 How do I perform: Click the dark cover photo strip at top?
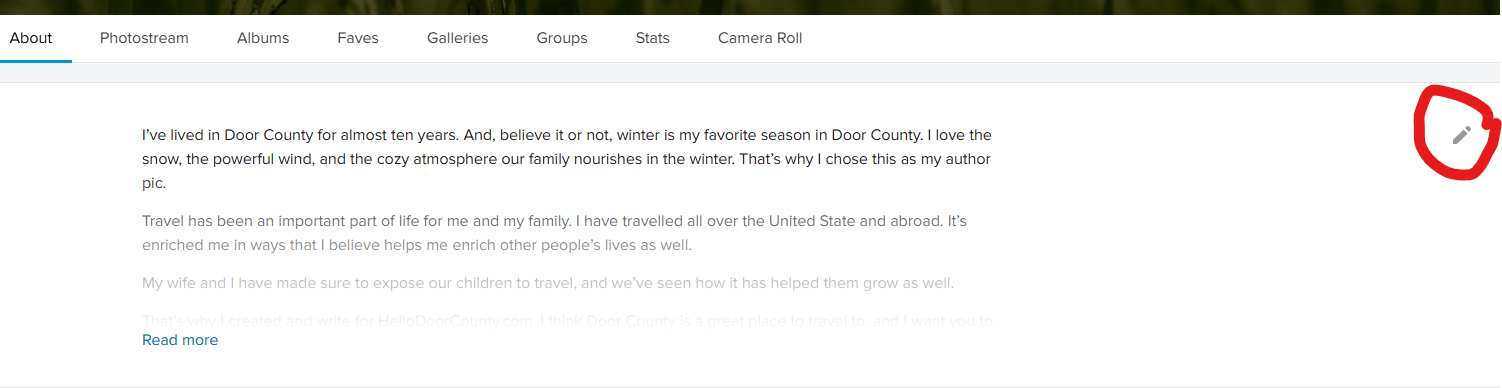tap(750, 7)
